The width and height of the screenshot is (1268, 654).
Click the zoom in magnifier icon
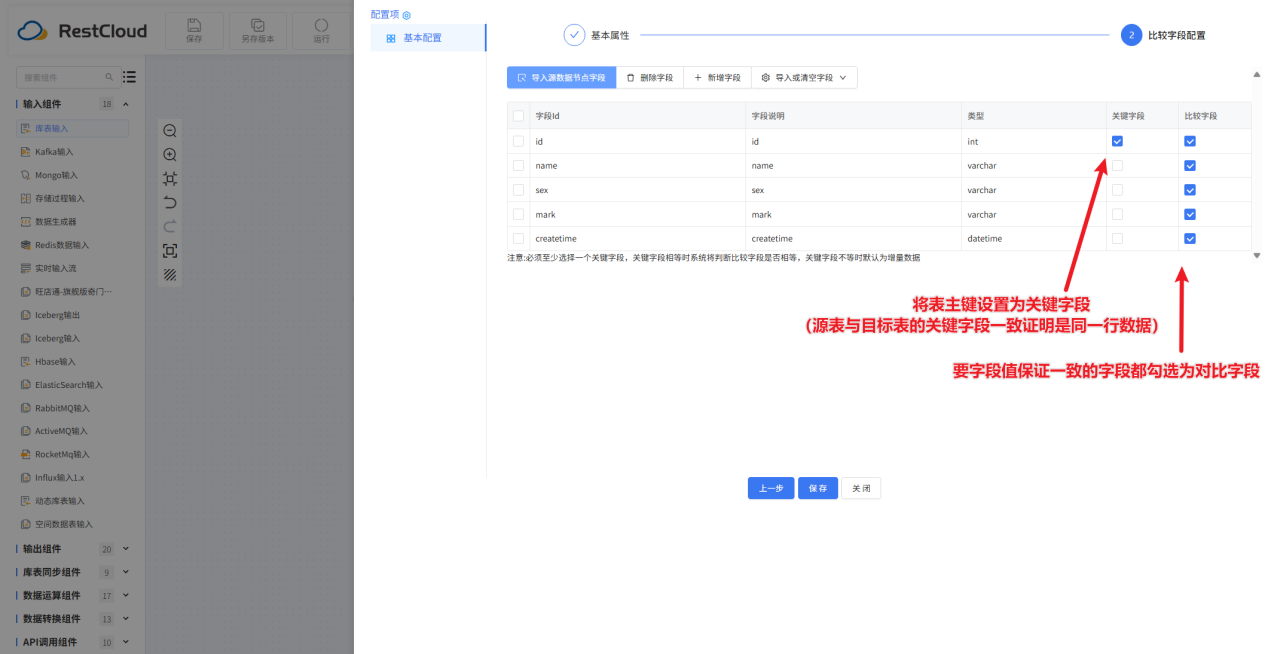click(170, 155)
